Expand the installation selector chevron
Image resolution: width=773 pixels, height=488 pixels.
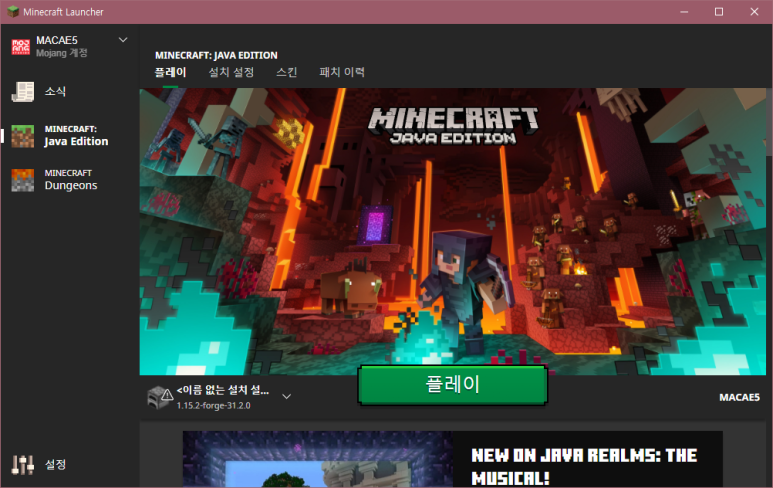point(286,396)
